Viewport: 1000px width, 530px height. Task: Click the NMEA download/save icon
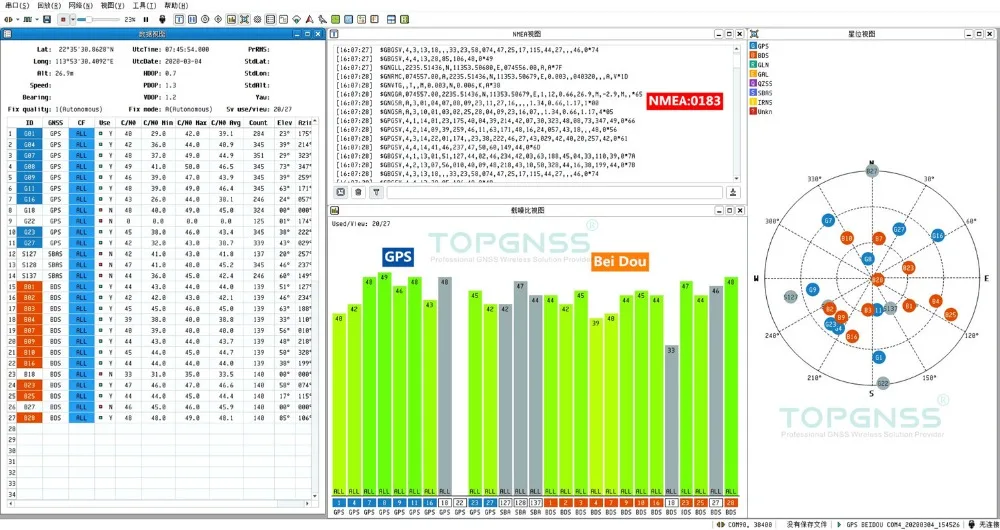tap(733, 192)
